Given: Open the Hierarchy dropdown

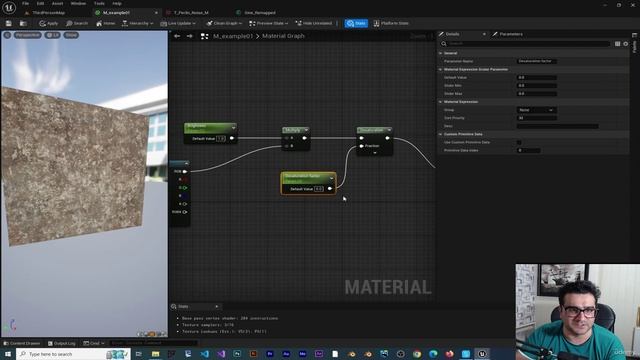Looking at the screenshot, I should tap(138, 23).
